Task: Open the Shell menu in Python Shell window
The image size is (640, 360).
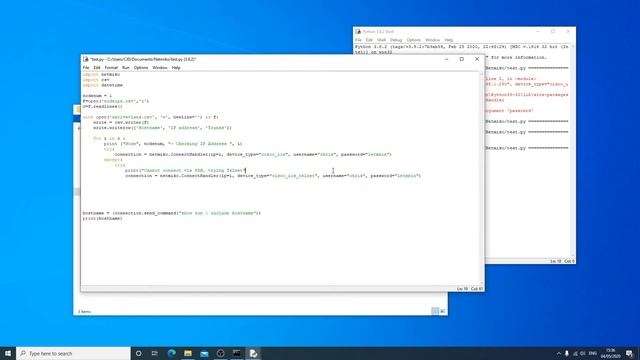Action: point(381,40)
